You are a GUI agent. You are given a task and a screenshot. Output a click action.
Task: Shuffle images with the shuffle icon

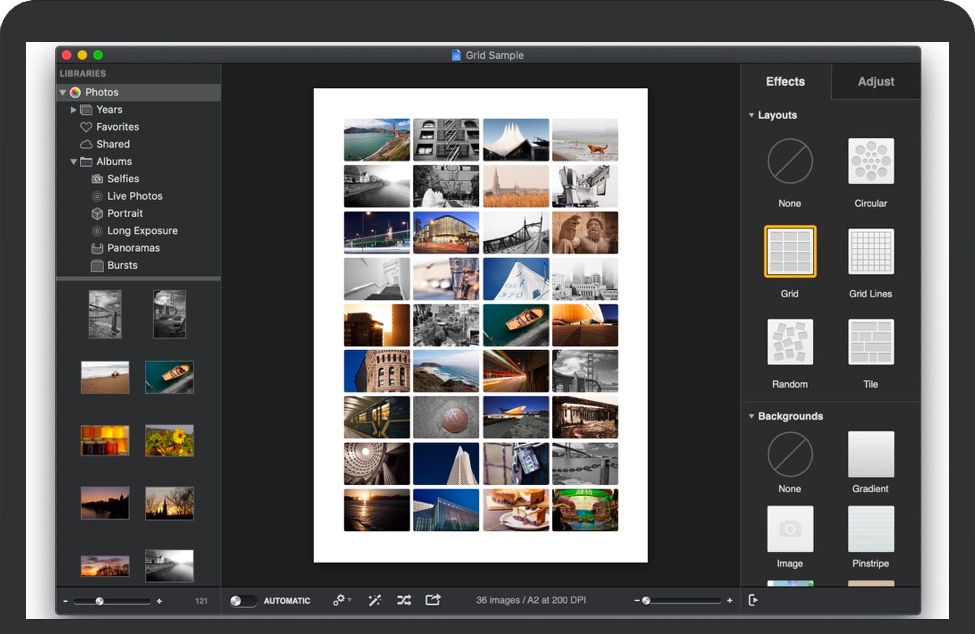pyautogui.click(x=404, y=600)
